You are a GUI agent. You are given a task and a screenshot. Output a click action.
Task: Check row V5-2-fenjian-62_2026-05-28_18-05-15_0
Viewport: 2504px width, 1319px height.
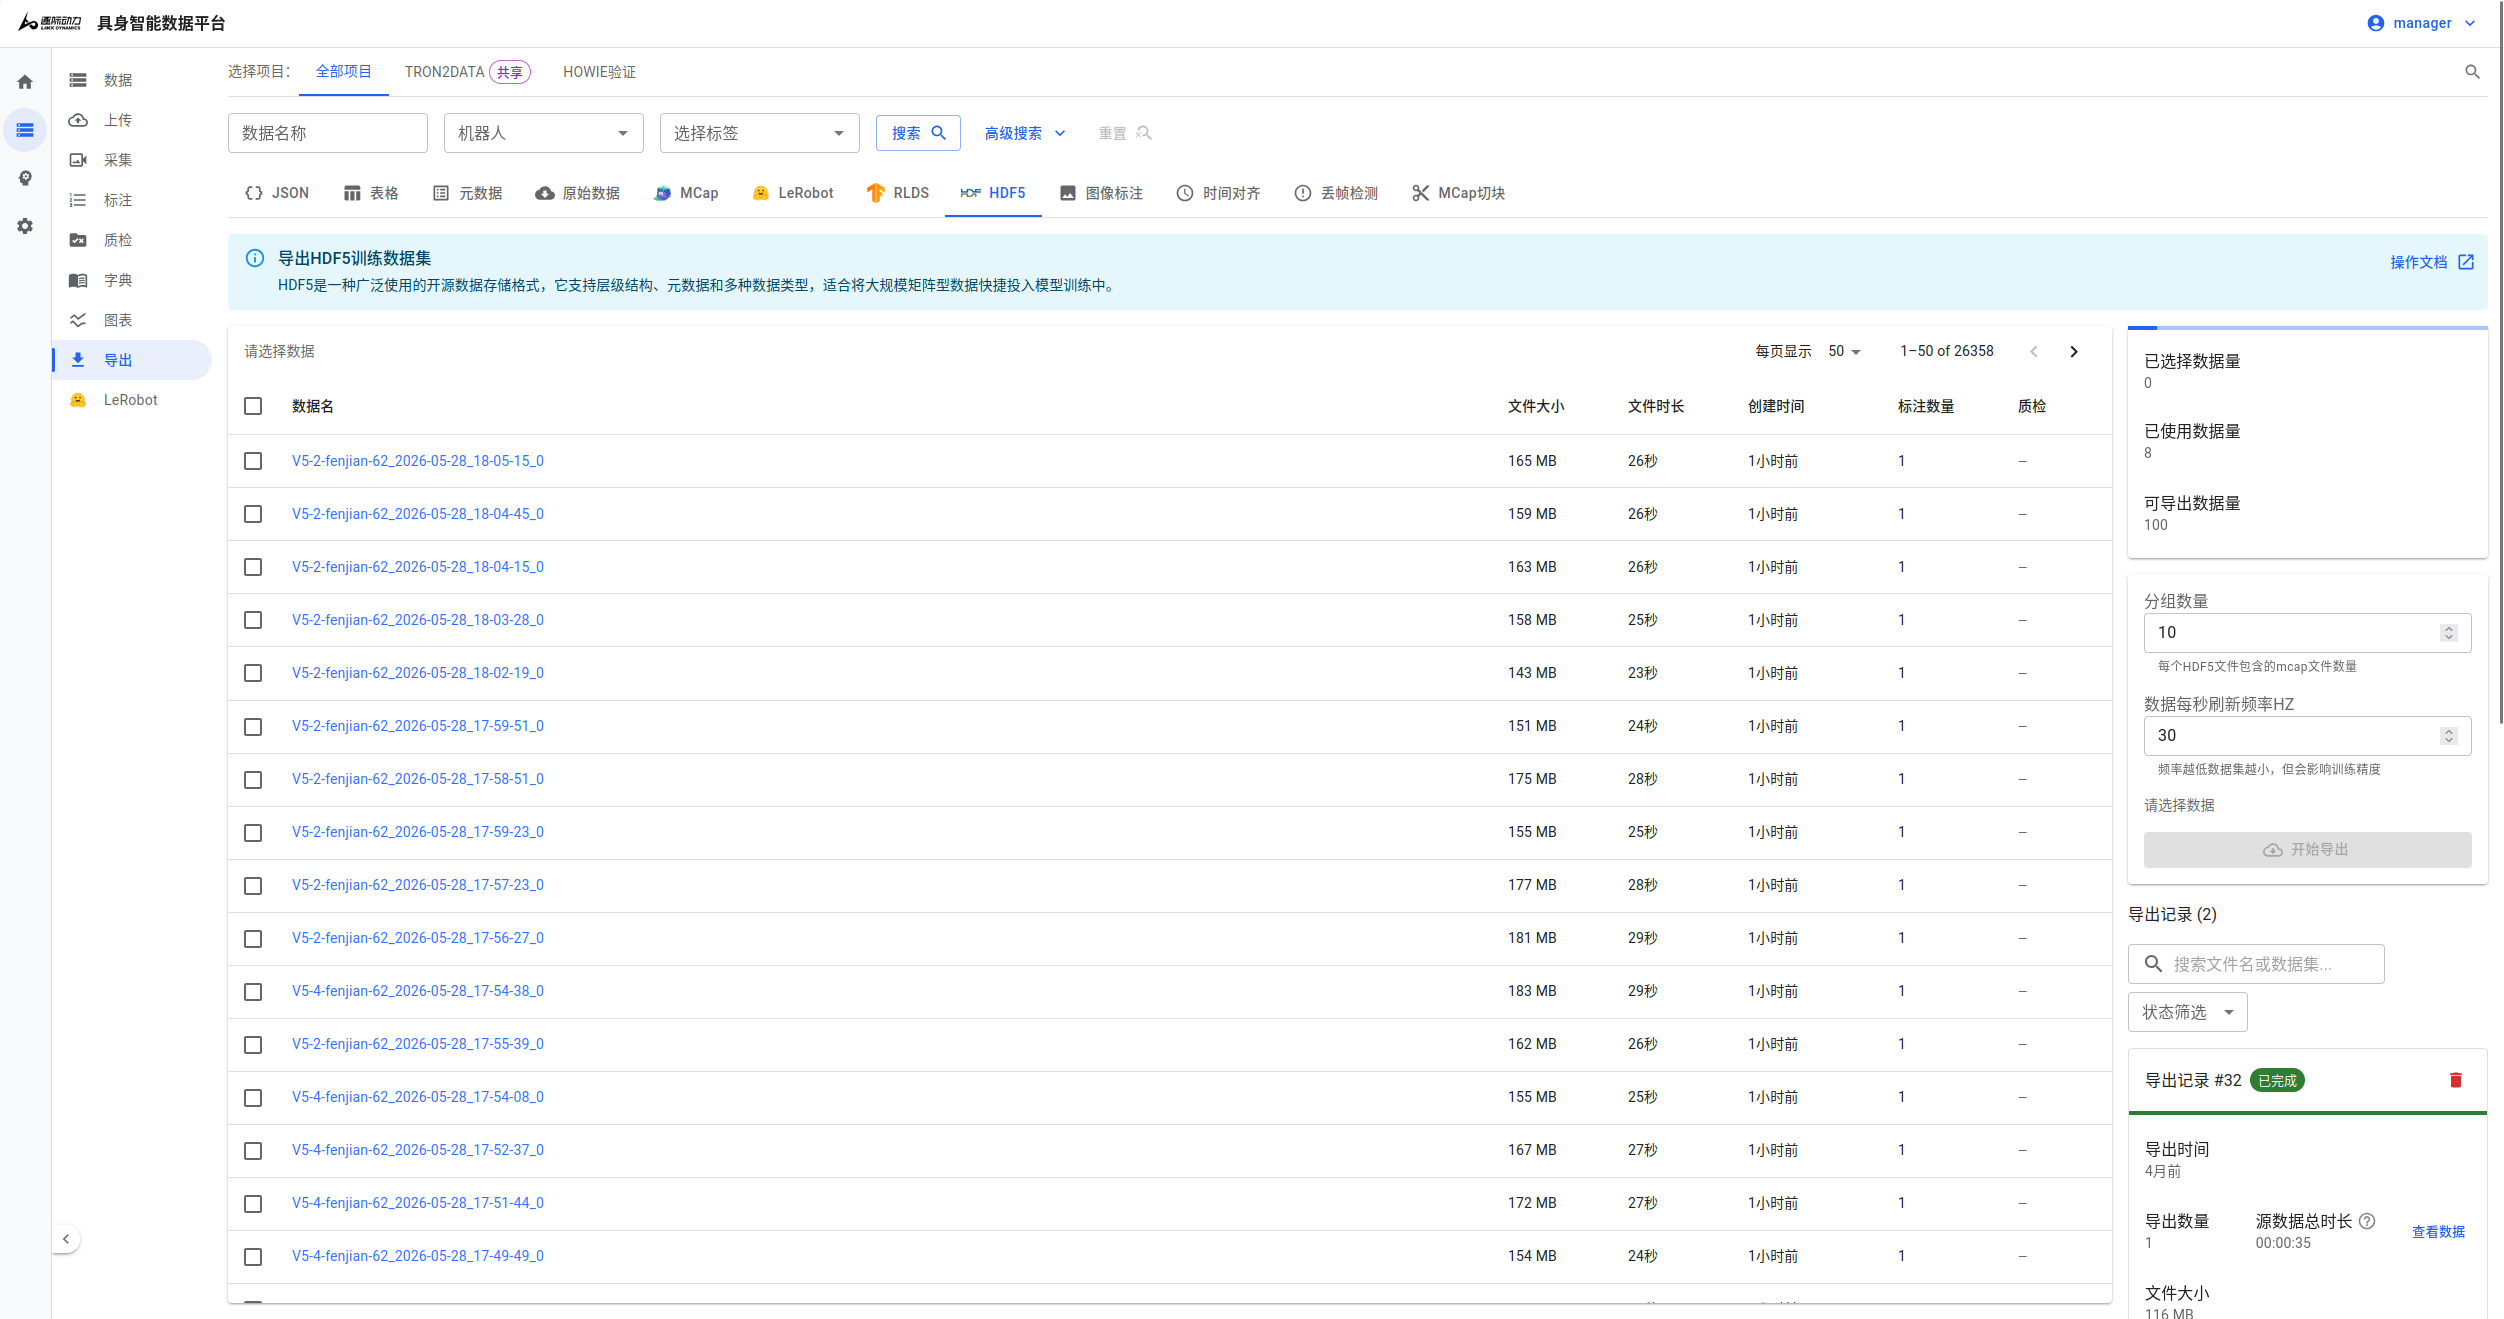tap(253, 461)
